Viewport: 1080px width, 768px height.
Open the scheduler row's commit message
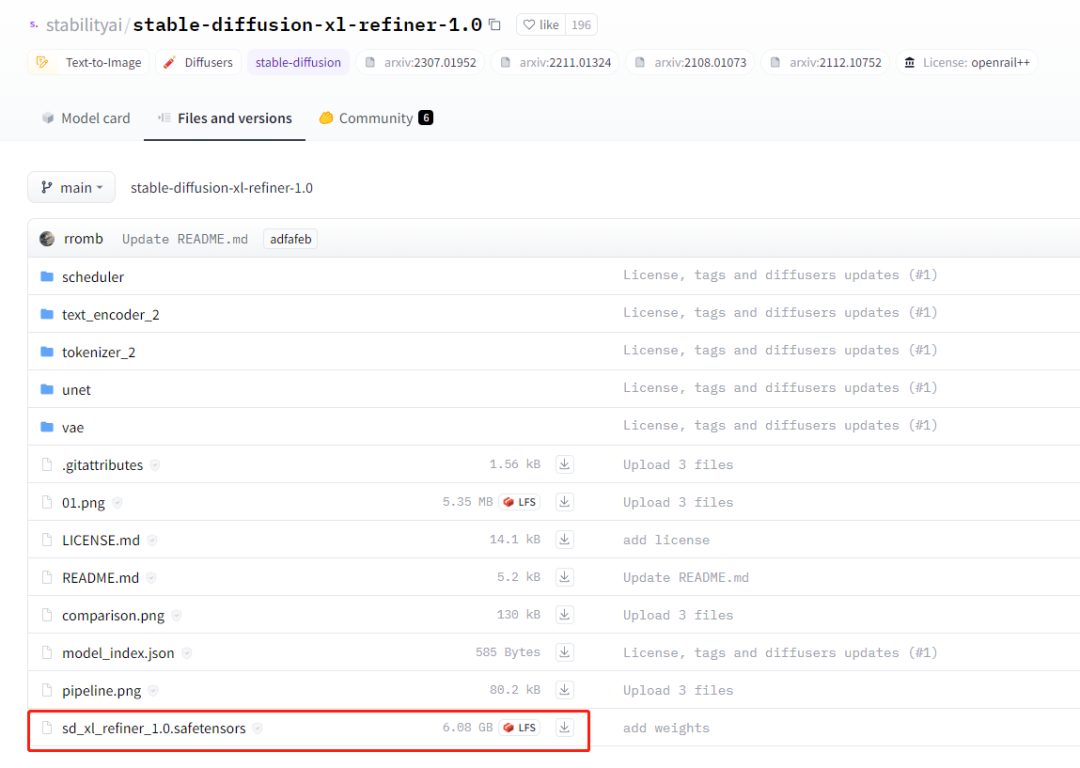pyautogui.click(x=780, y=275)
